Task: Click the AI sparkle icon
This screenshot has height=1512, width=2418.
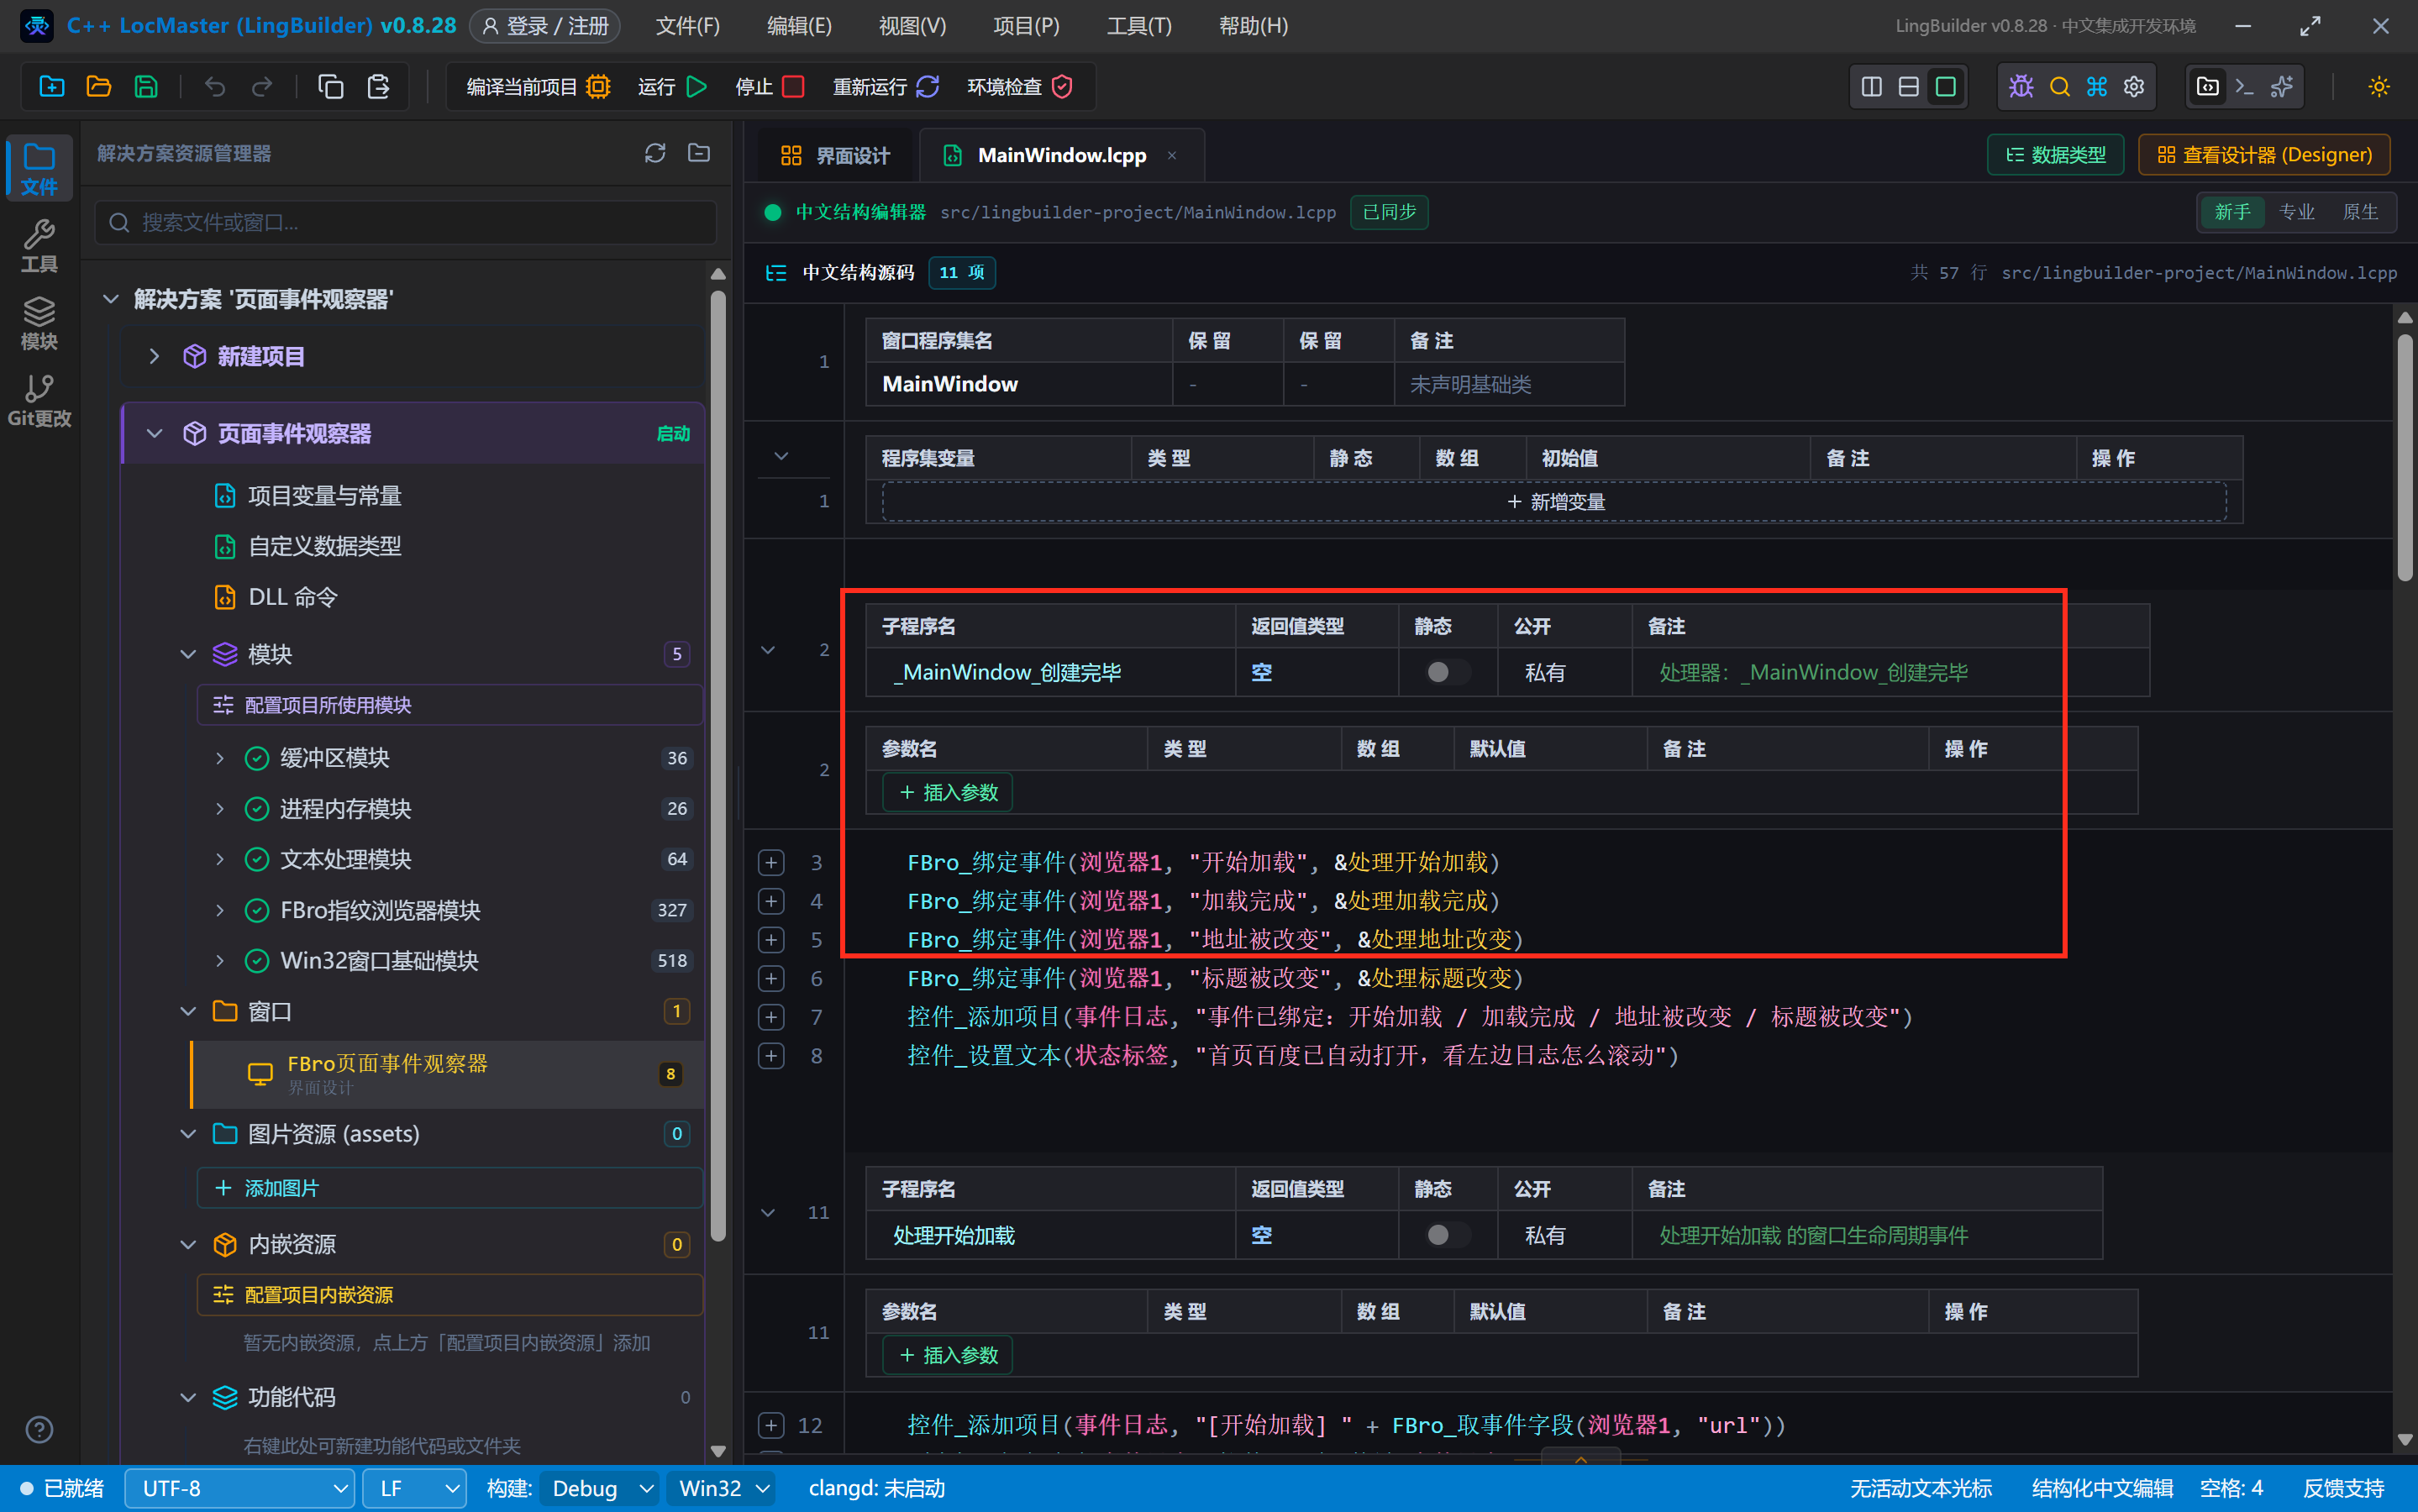Action: [x=2282, y=87]
